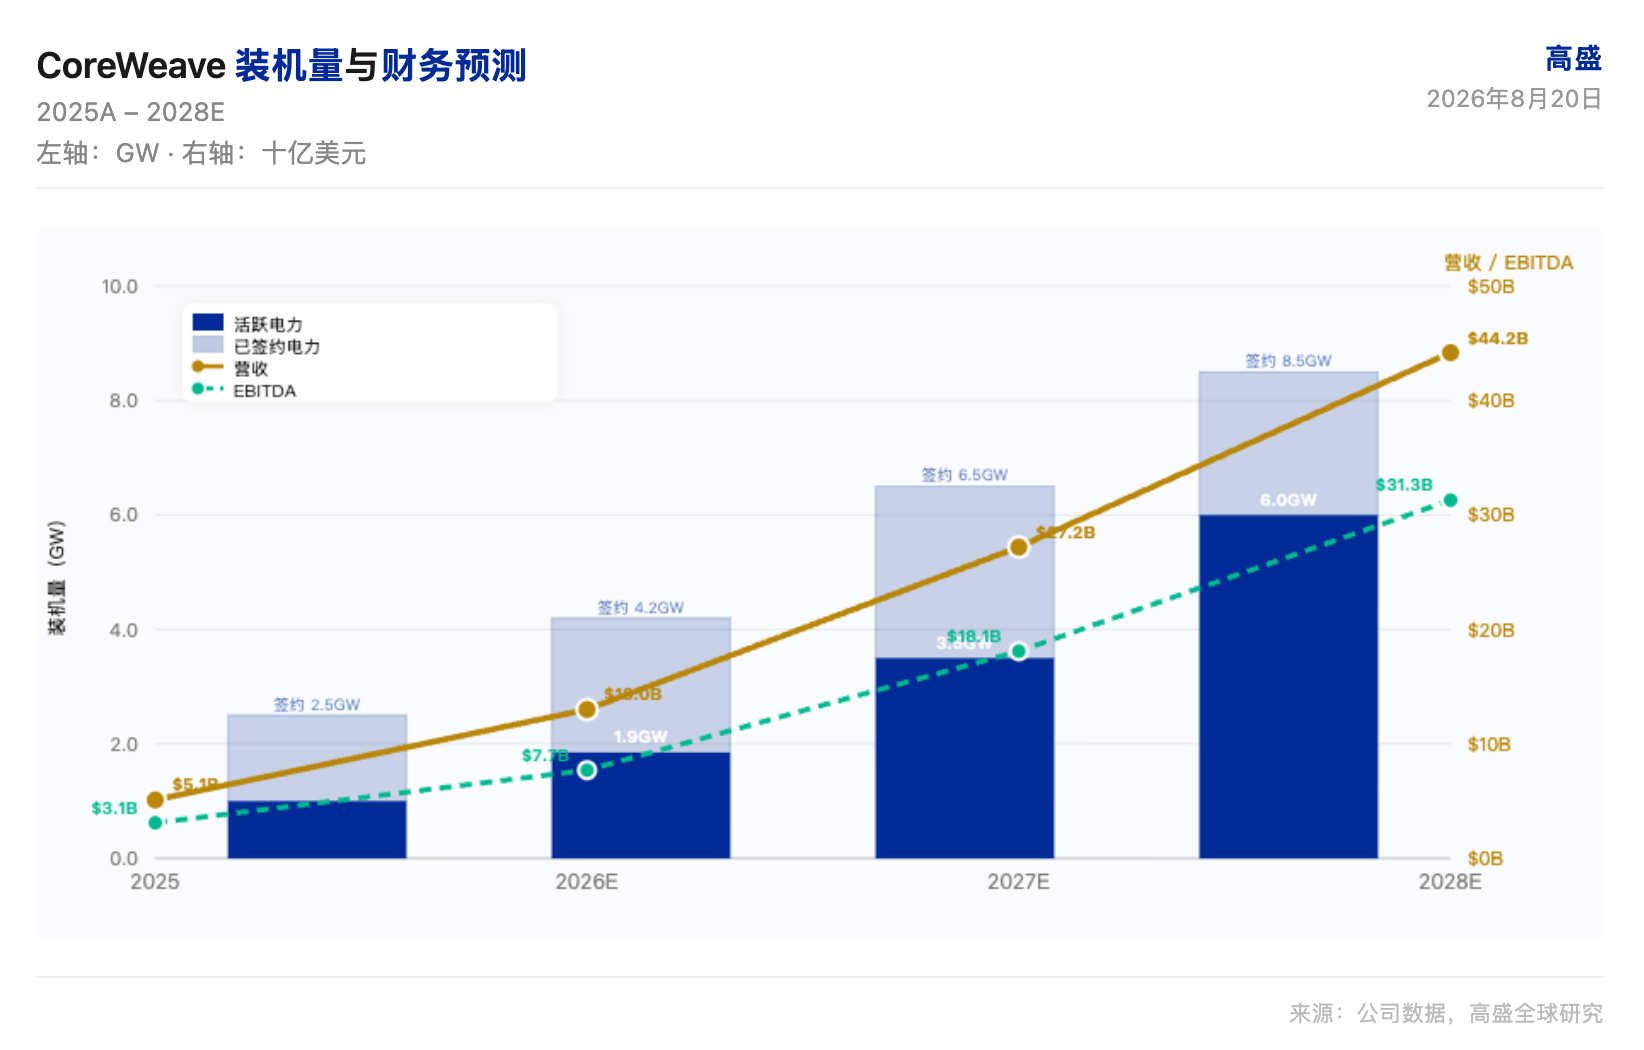Click the 2025 x-axis label
Image resolution: width=1644 pixels, height=1050 pixels.
pos(155,881)
